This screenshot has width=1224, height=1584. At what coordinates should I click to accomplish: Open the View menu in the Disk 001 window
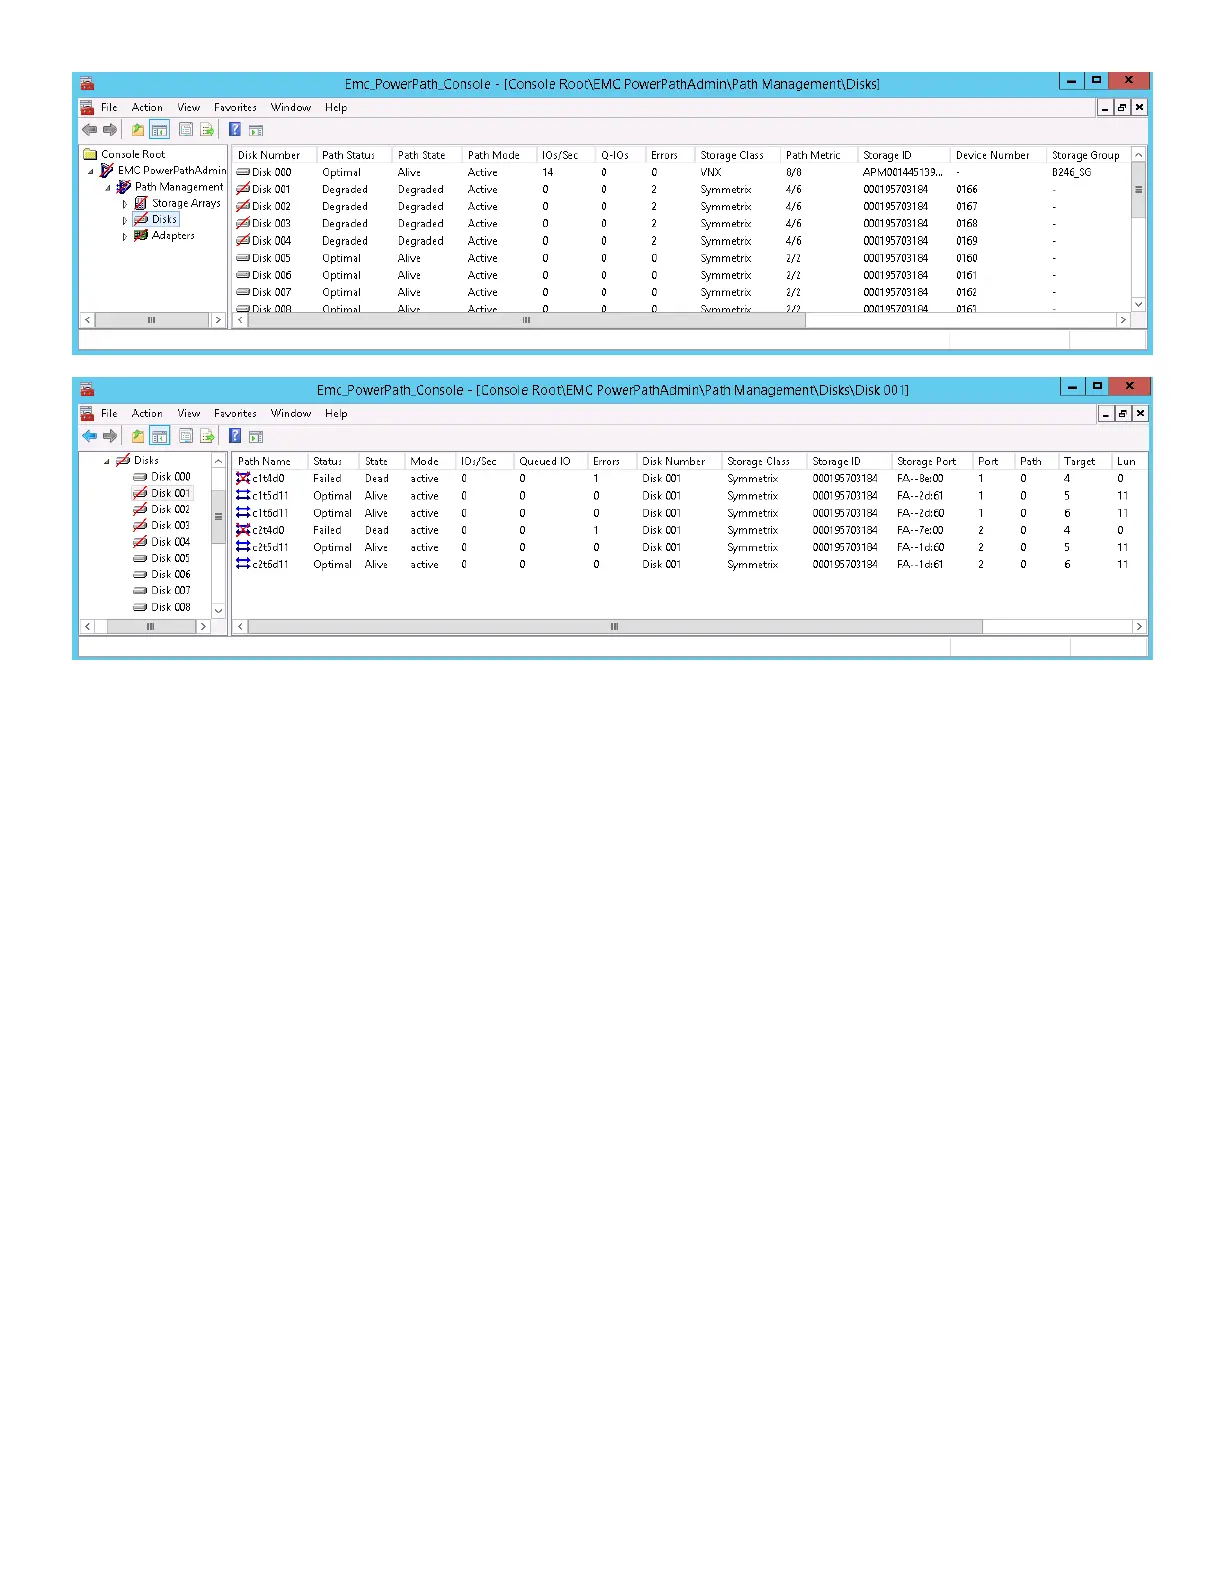coord(189,413)
